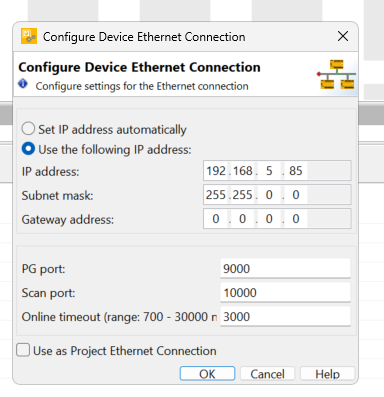The width and height of the screenshot is (384, 397).
Task: Close the Configure Device Ethernet Connection dialog
Action: (x=343, y=36)
